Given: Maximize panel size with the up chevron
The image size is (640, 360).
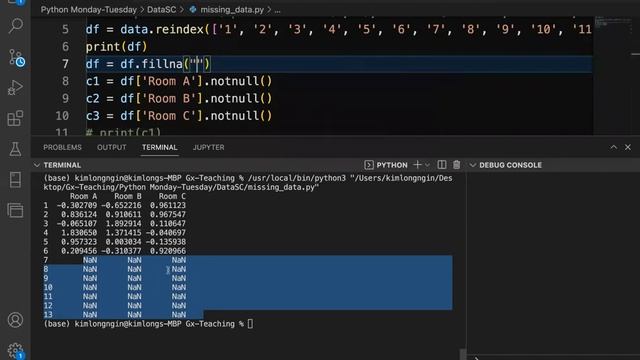Looking at the screenshot, I should 613,147.
